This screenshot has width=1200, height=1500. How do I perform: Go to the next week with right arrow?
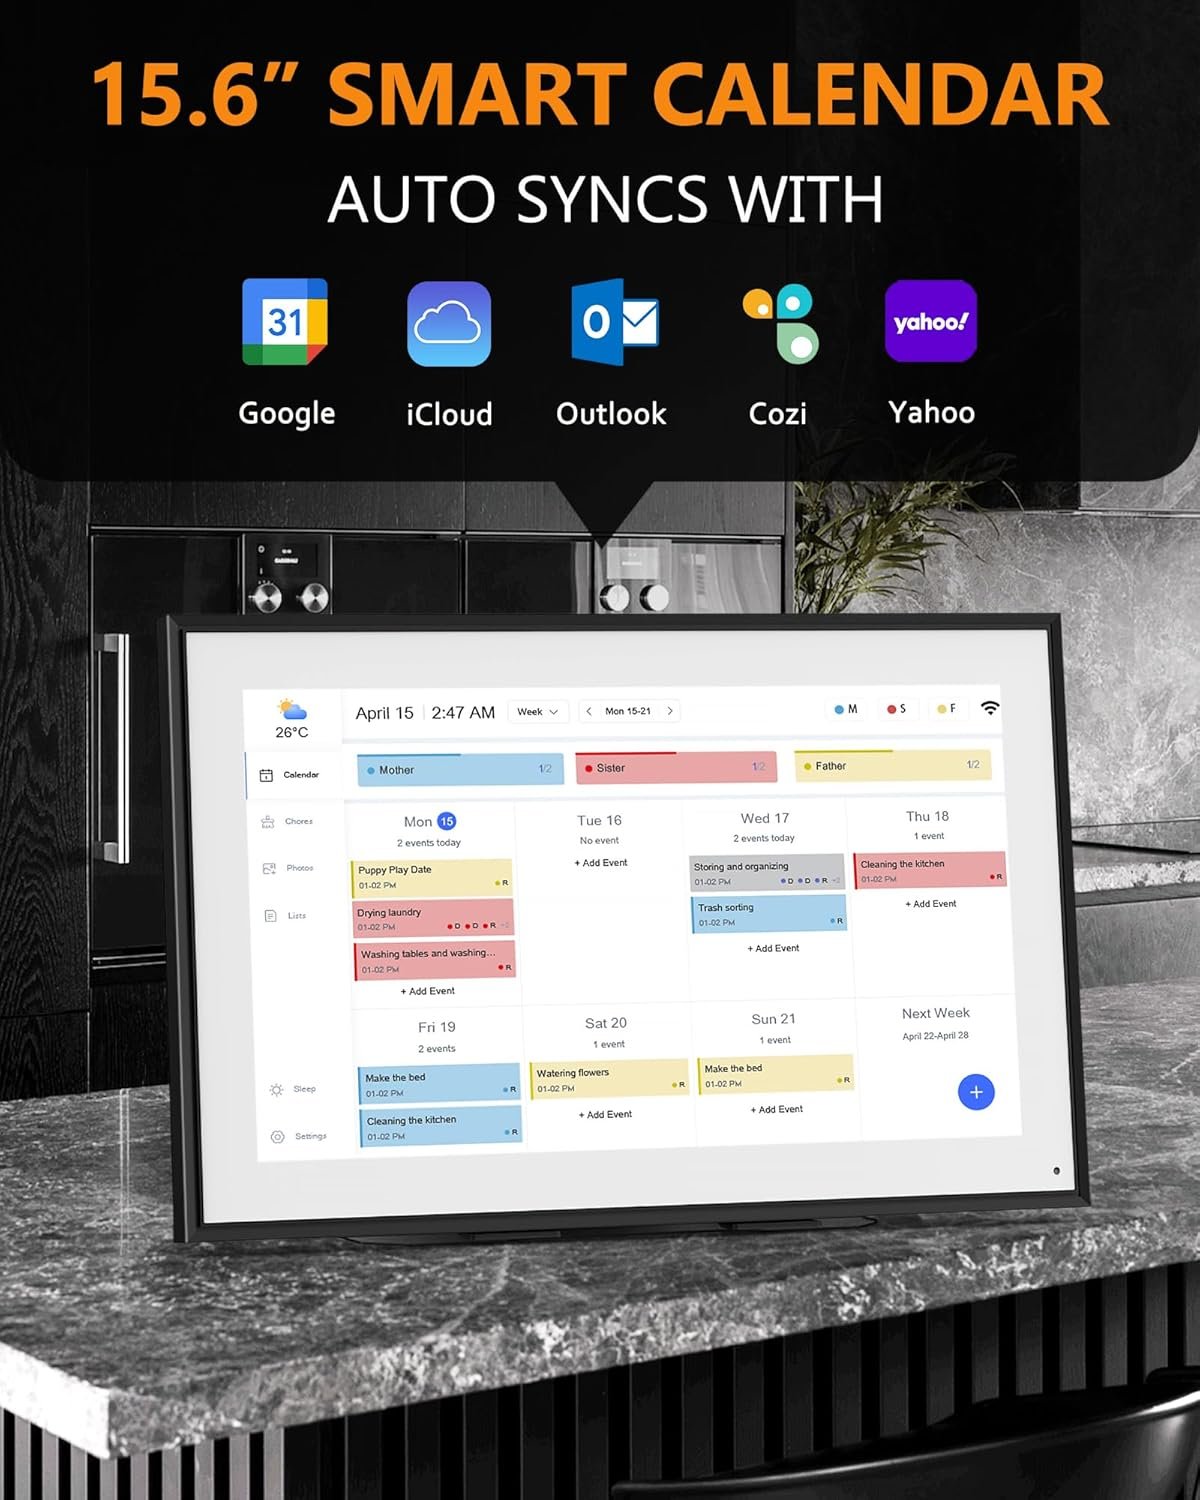tap(668, 711)
